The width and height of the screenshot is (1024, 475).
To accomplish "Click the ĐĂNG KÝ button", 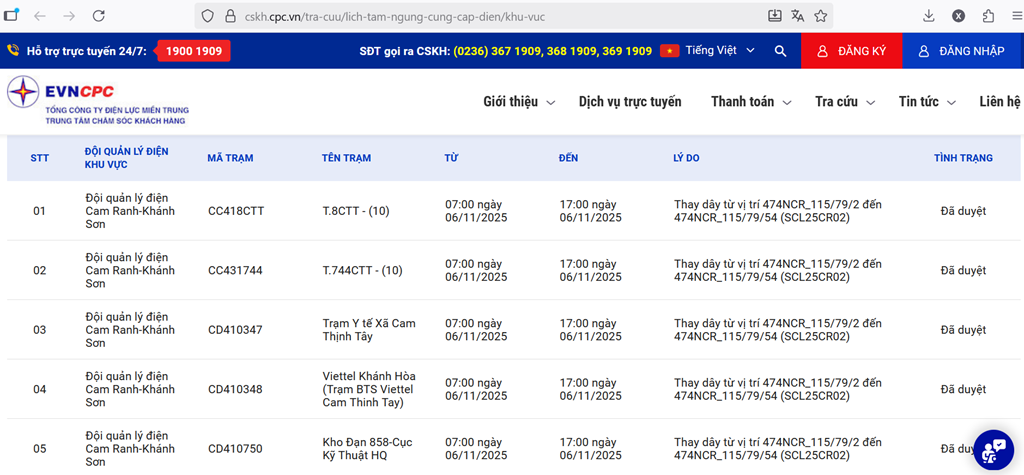I will click(x=851, y=51).
